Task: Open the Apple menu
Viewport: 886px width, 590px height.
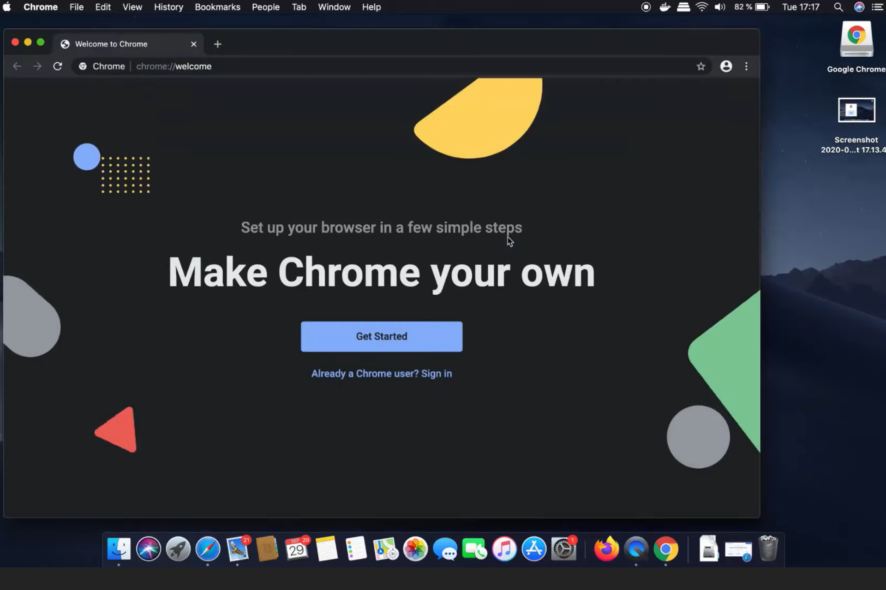Action: pyautogui.click(x=7, y=7)
